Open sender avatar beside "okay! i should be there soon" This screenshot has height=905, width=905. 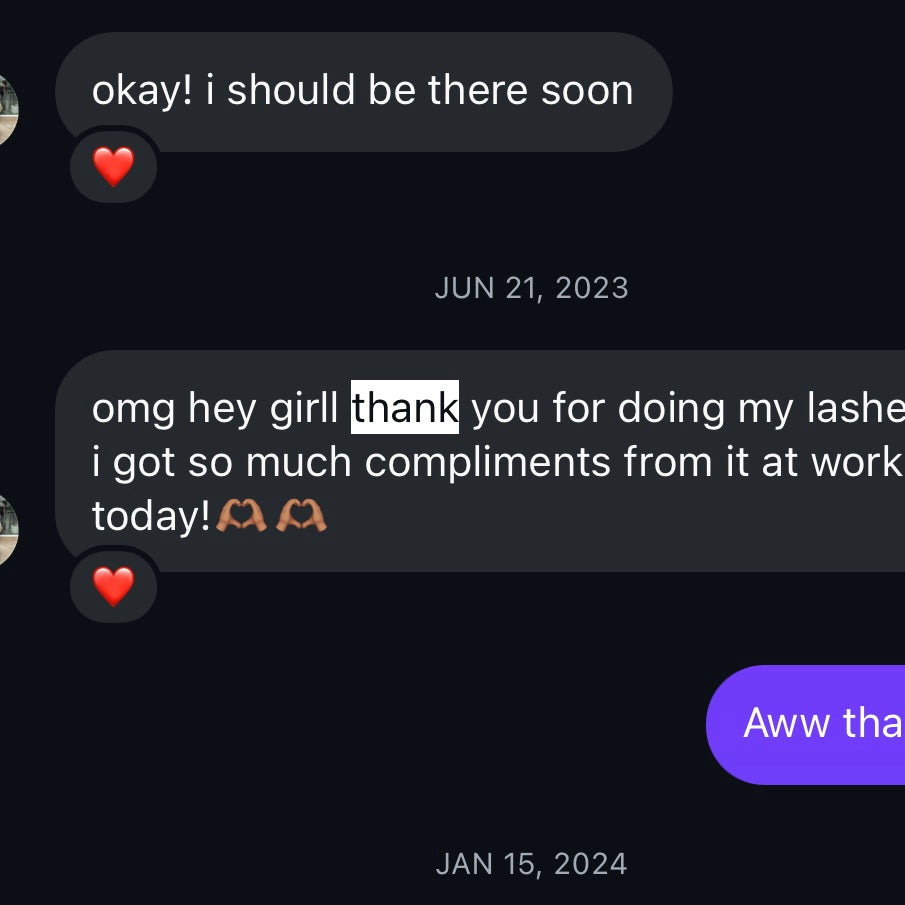pyautogui.click(x=8, y=110)
